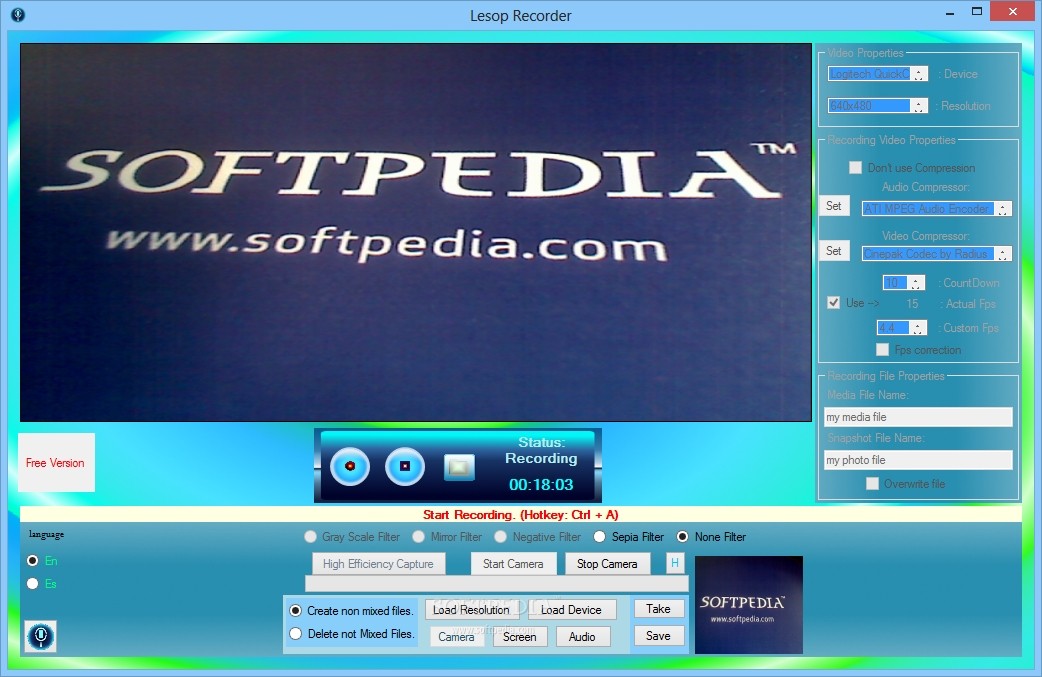Click the Lesop Recorder title bar app icon

[x=18, y=15]
